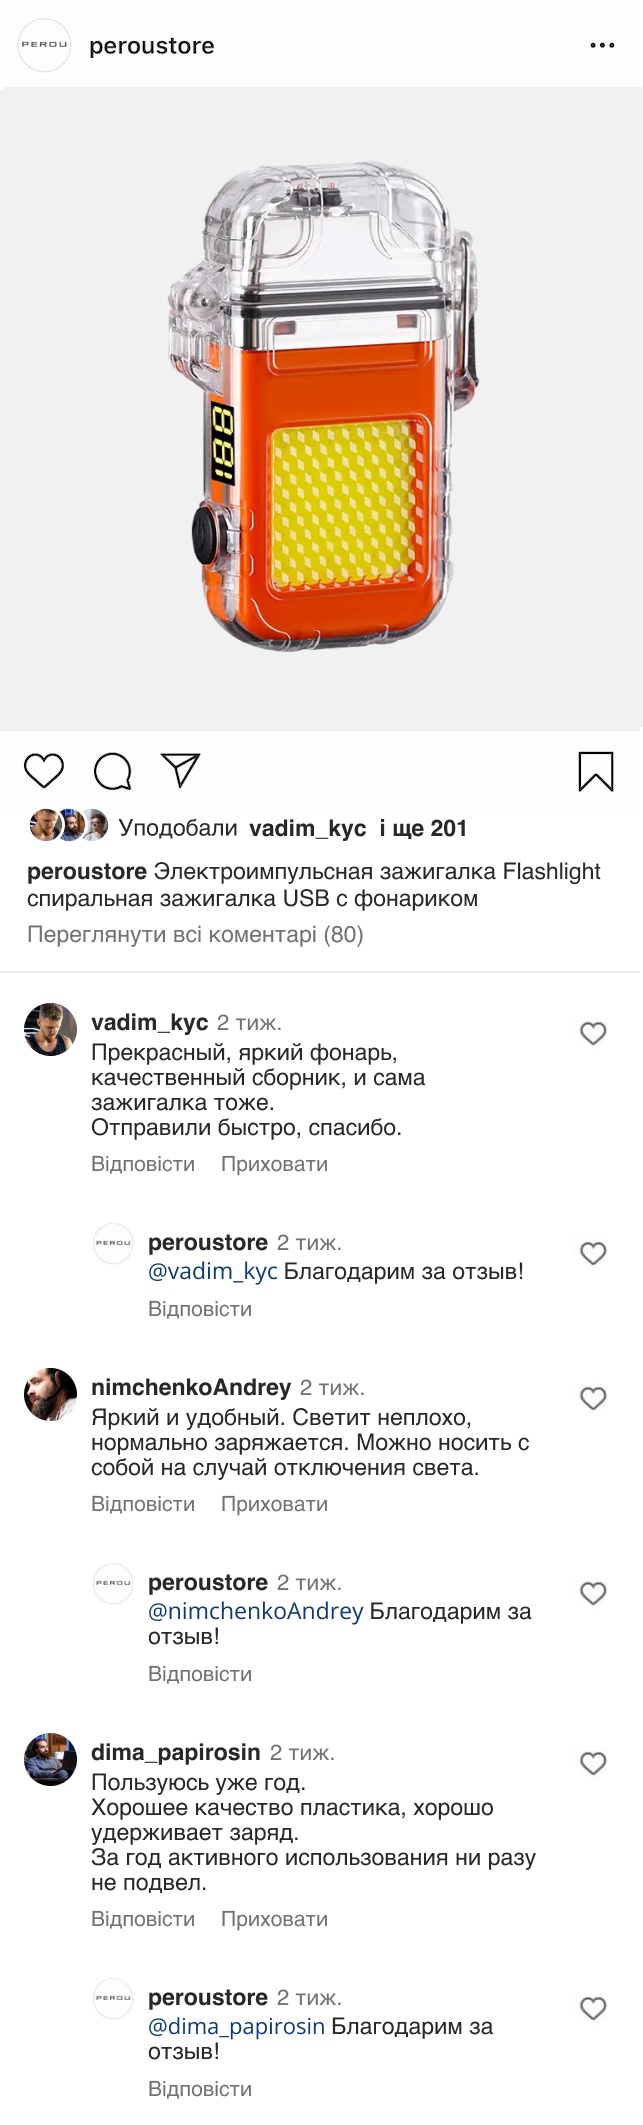Like nimchenkoAndrey's comment

click(x=593, y=1398)
